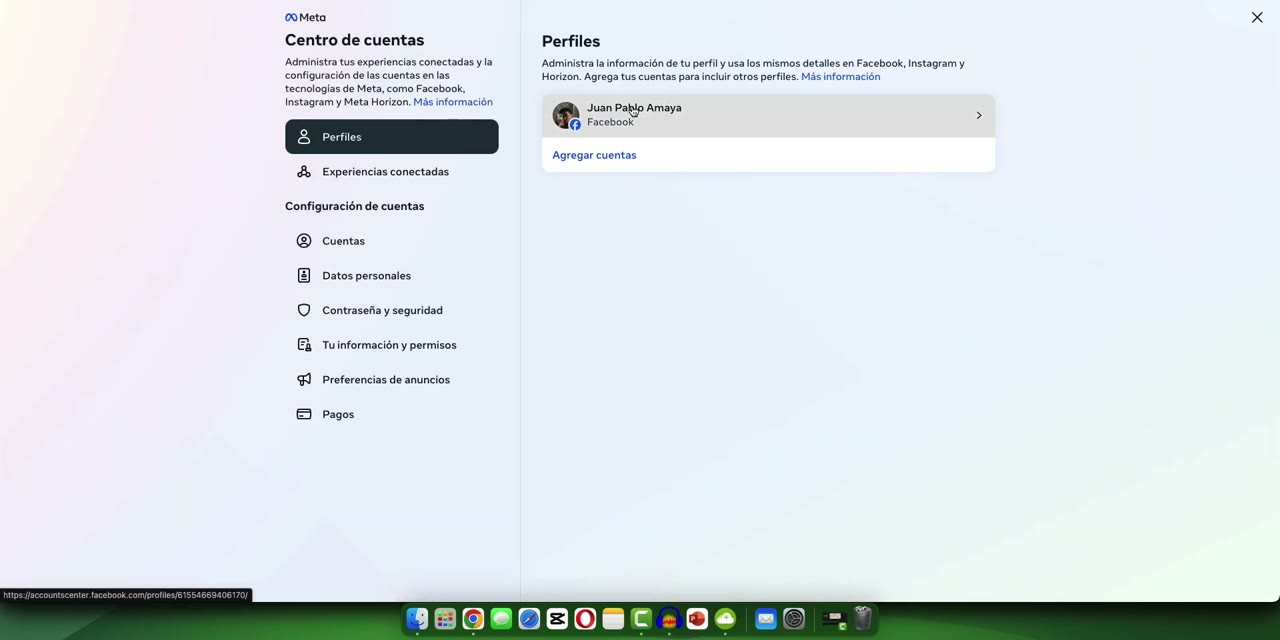
Task: Open CapCut from the dock
Action: 557,620
